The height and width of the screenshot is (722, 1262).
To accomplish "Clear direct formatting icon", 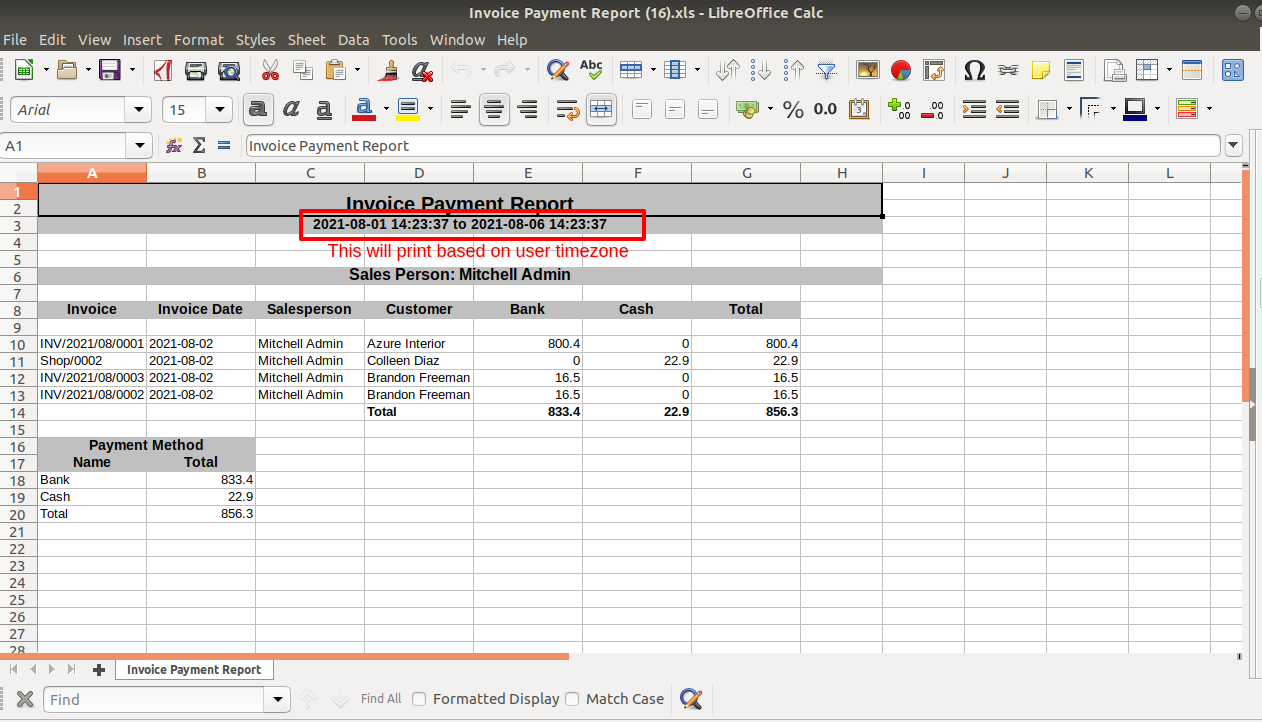I will 422,70.
